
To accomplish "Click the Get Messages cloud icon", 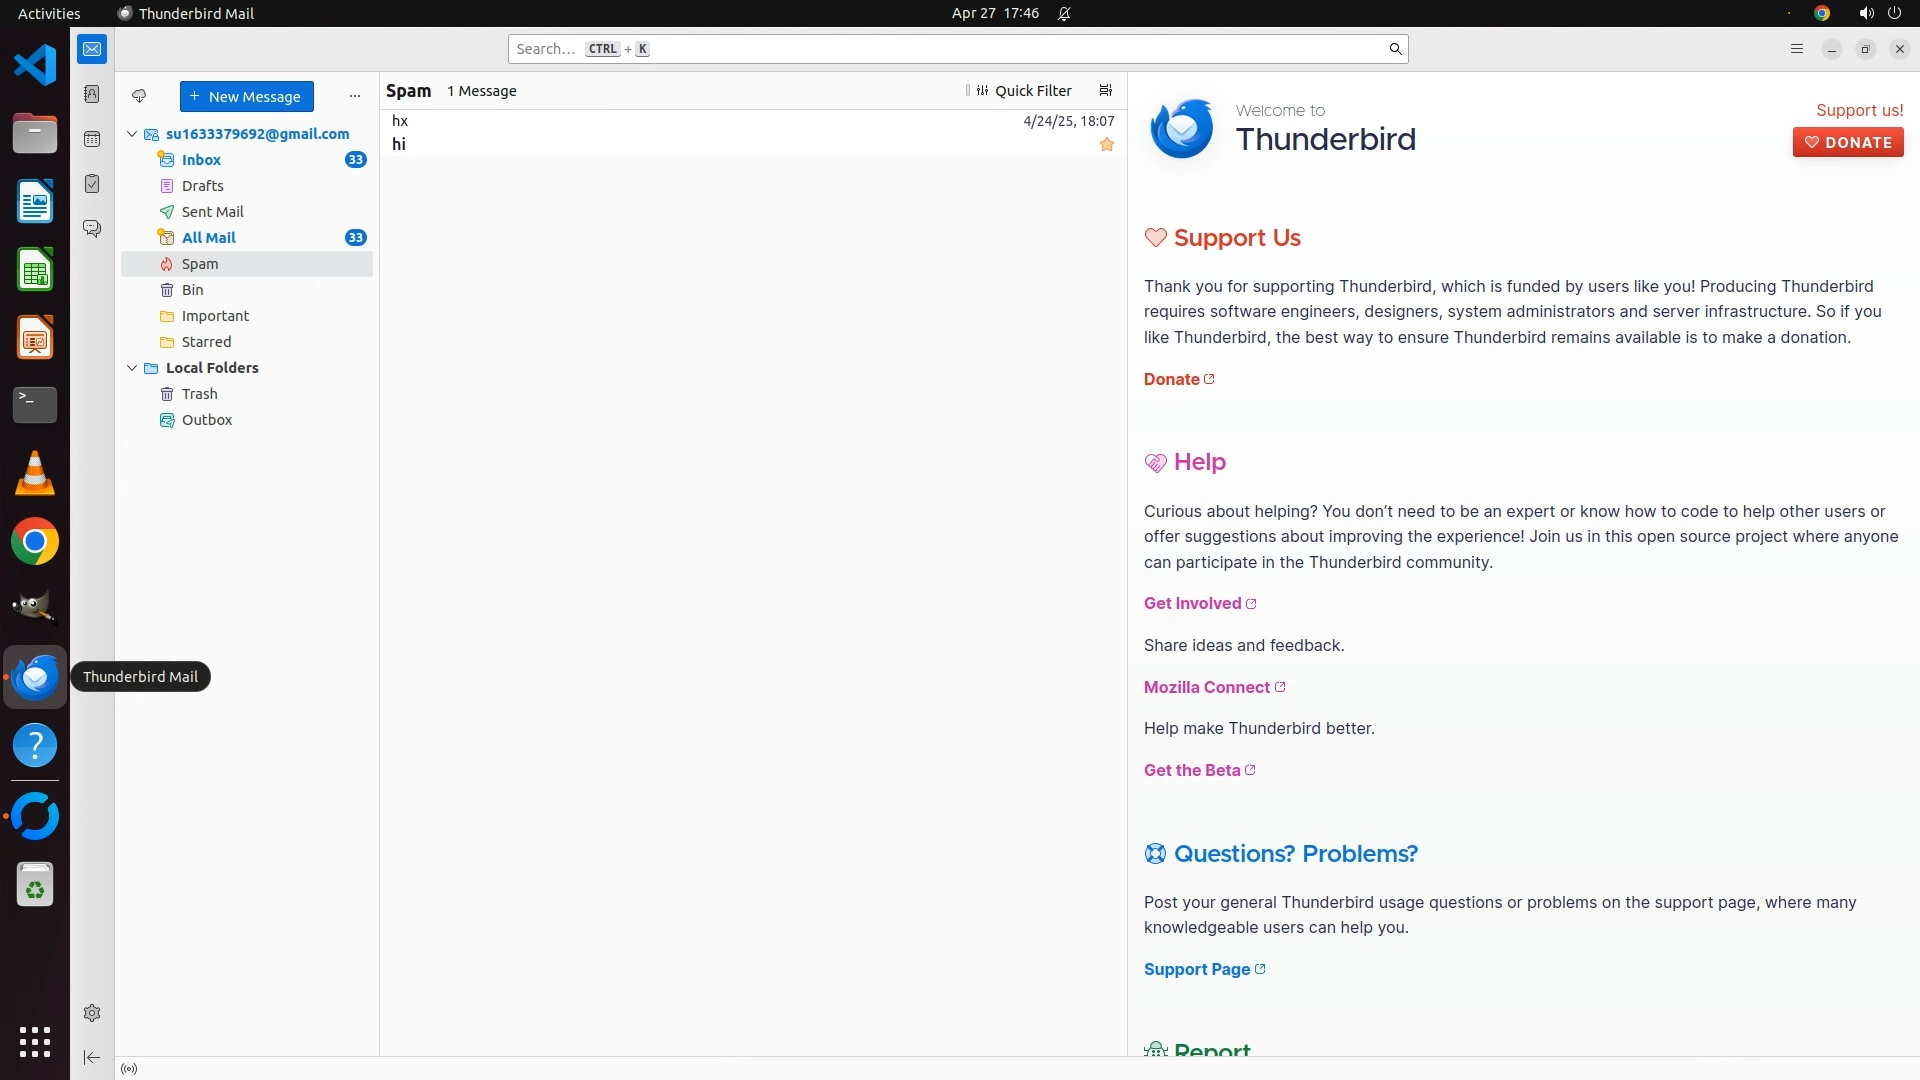I will 139,96.
